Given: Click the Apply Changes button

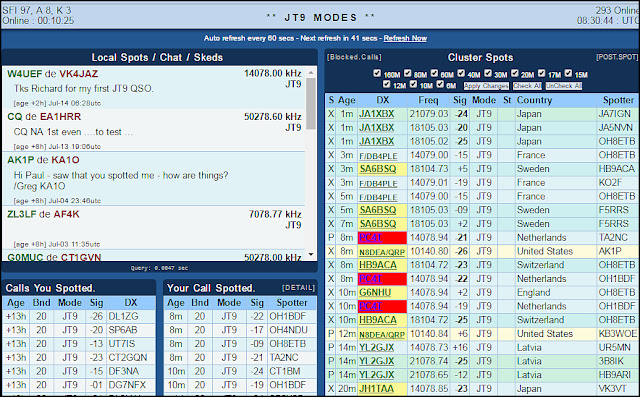Looking at the screenshot, I should tap(486, 86).
